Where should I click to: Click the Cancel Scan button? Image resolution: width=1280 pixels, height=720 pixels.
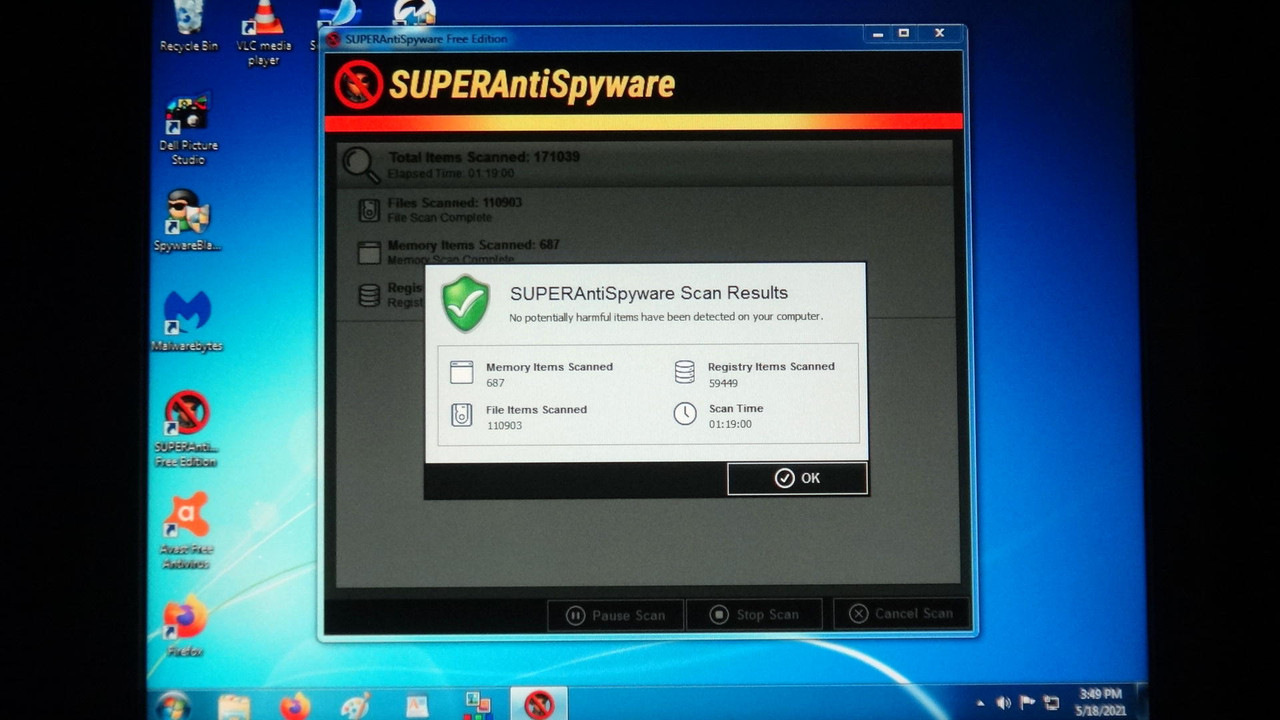click(x=902, y=614)
